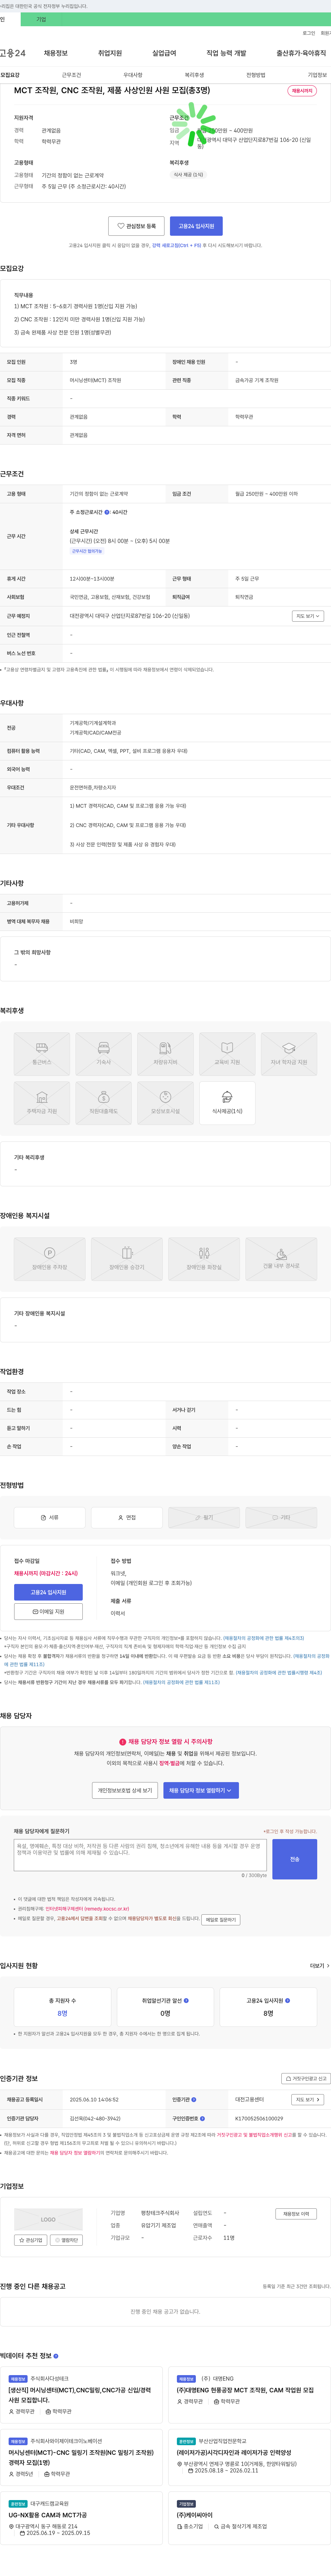Screen dimensions: 331x2576
Task: Click info icon next to 취업알선기관 알선
Action: pyautogui.click(x=186, y=2001)
